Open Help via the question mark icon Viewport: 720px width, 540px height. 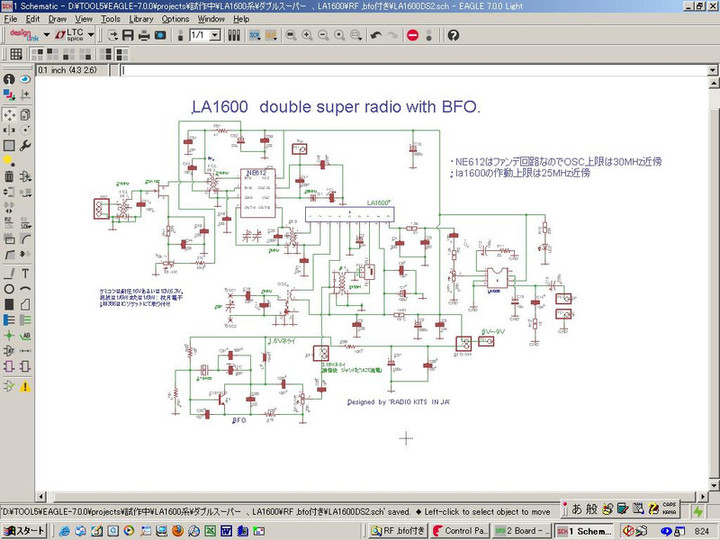coord(453,35)
